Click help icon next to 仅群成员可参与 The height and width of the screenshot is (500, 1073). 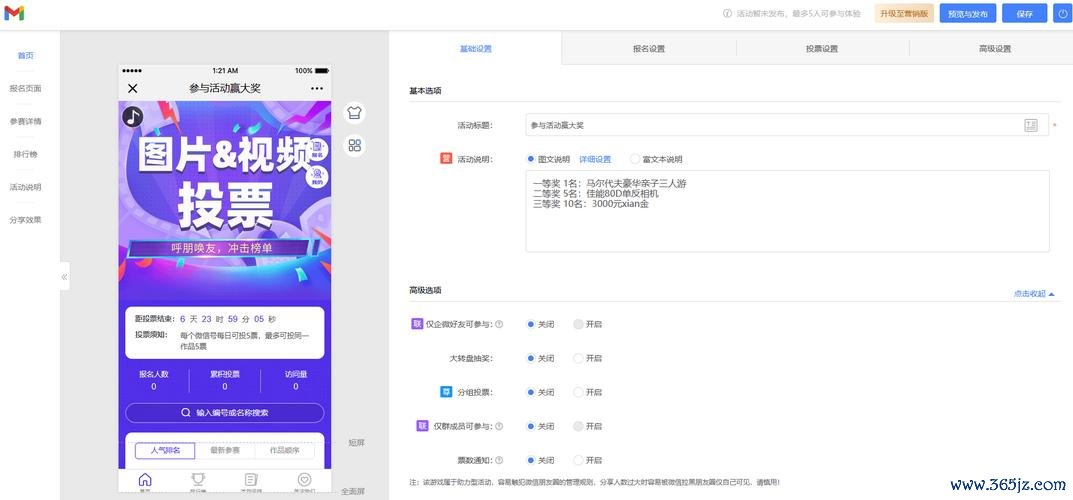(x=499, y=426)
